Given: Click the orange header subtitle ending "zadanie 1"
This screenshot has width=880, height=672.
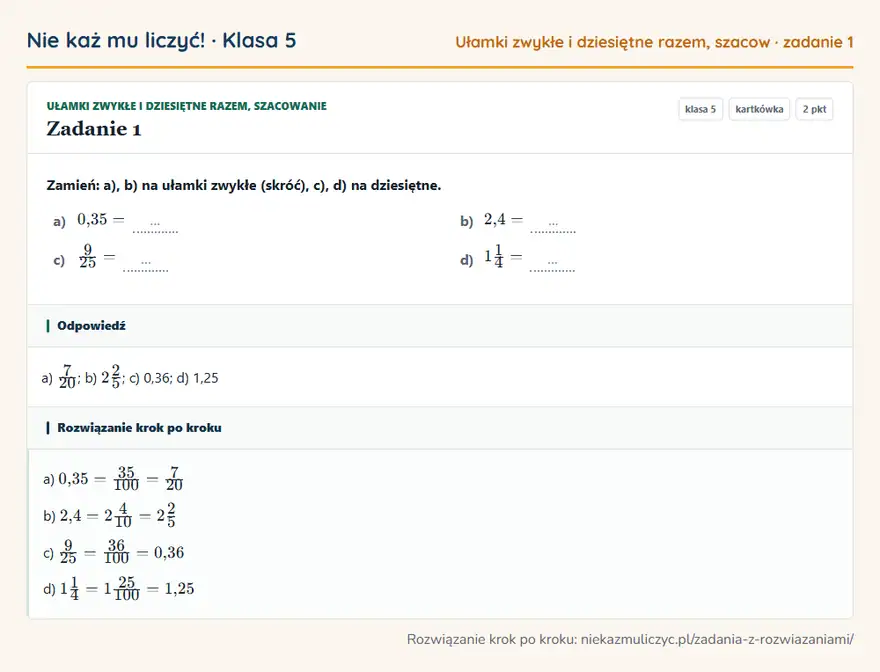Looking at the screenshot, I should [654, 42].
